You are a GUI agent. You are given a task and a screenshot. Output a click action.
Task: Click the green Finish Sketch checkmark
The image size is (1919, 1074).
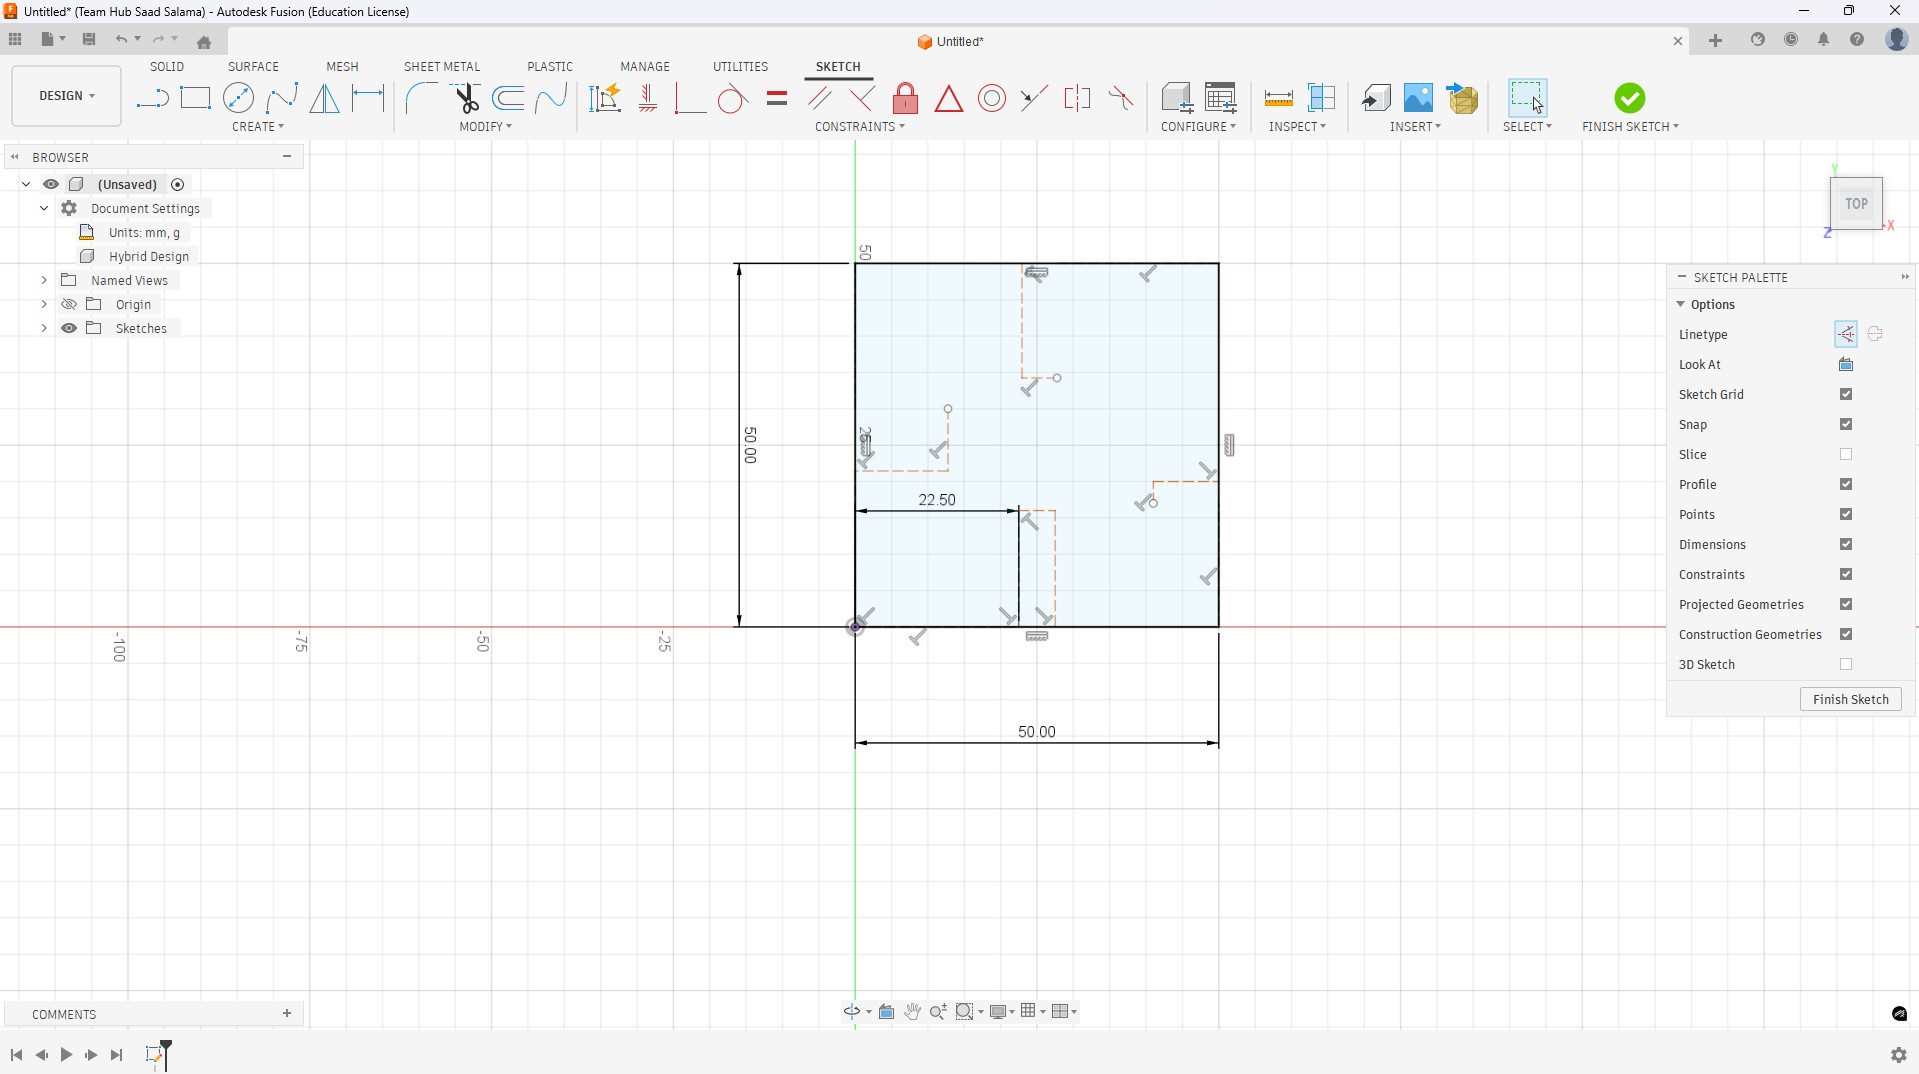coord(1630,98)
